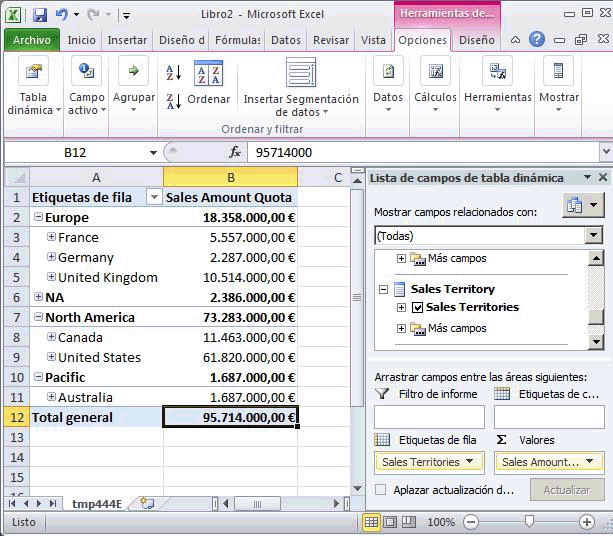Select the tmp444E sheet tab
Screen dimensions: 613x536
click(97, 504)
